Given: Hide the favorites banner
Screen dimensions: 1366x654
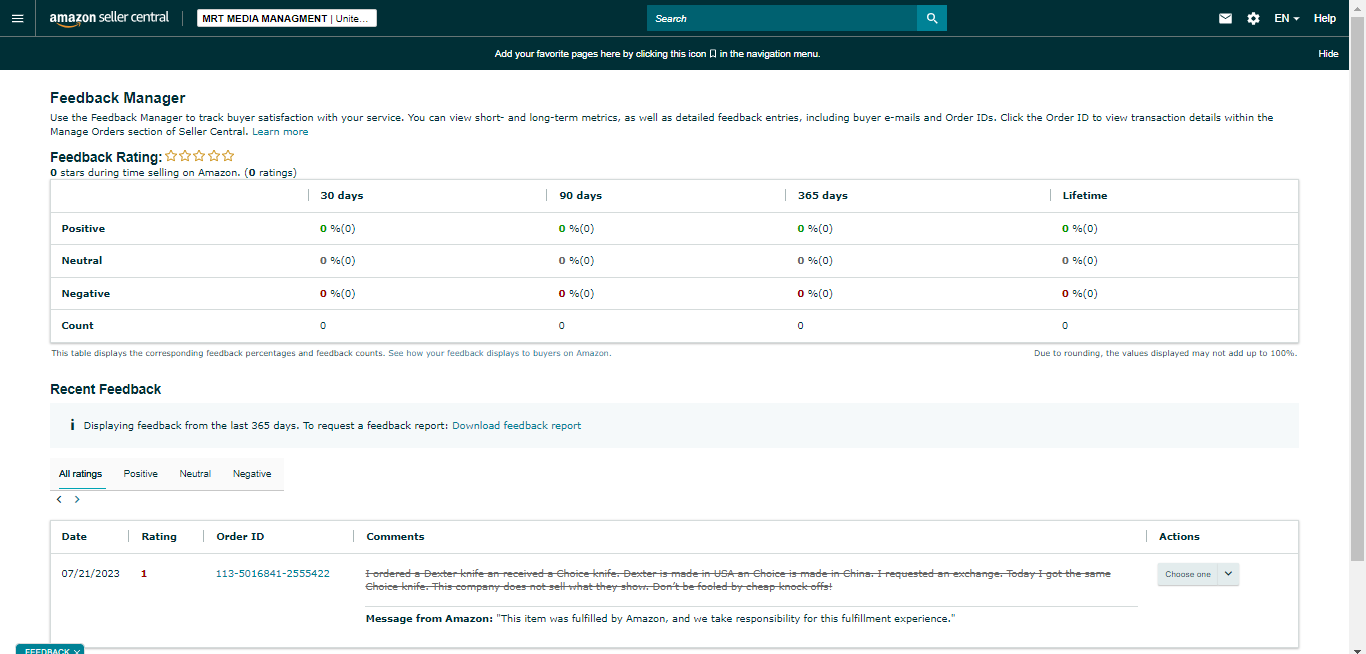Looking at the screenshot, I should coord(1328,54).
